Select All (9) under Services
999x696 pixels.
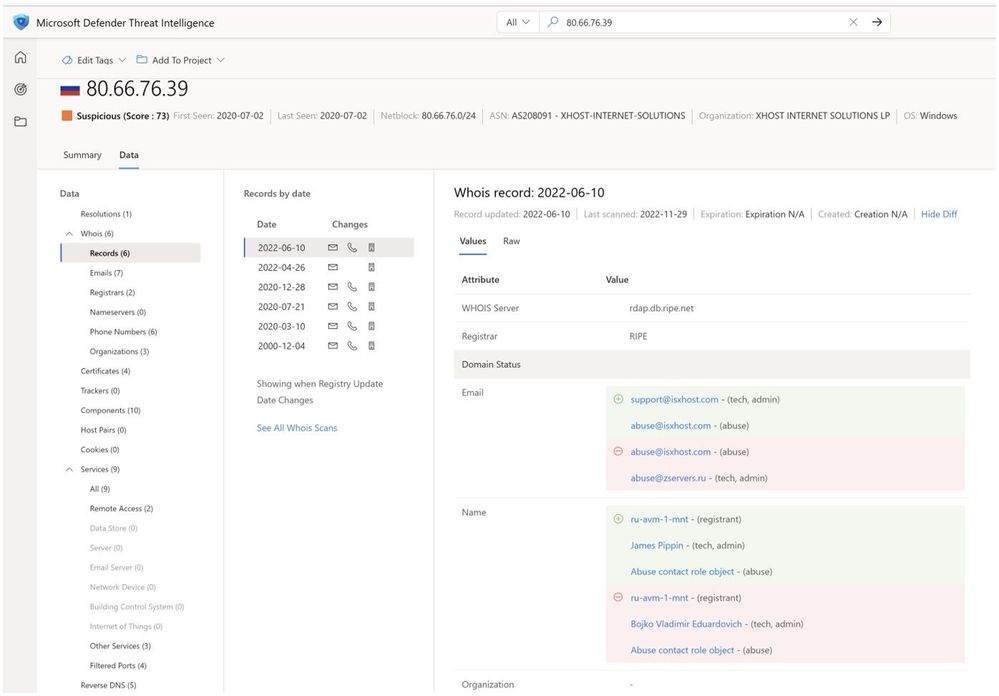tap(99, 489)
